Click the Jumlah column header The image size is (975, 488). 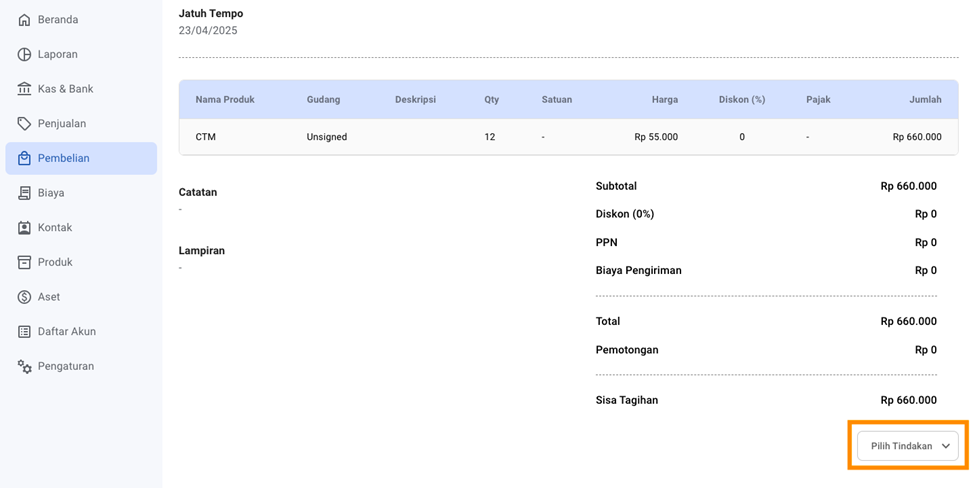click(925, 100)
